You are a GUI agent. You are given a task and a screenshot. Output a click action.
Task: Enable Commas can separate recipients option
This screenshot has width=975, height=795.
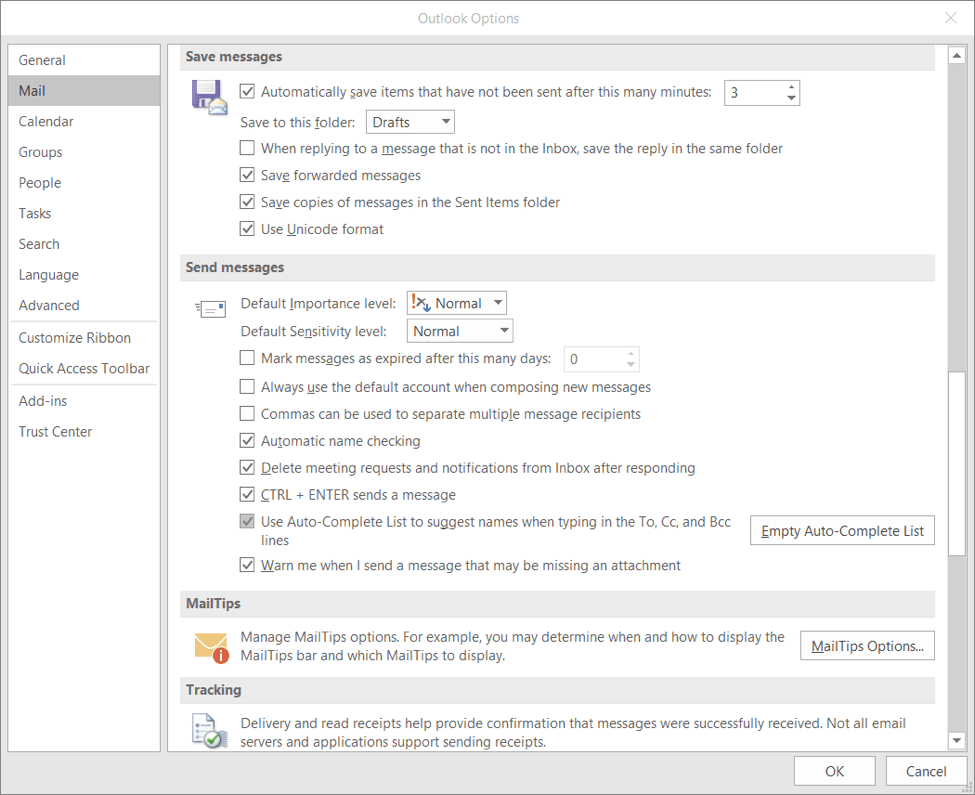pyautogui.click(x=248, y=413)
